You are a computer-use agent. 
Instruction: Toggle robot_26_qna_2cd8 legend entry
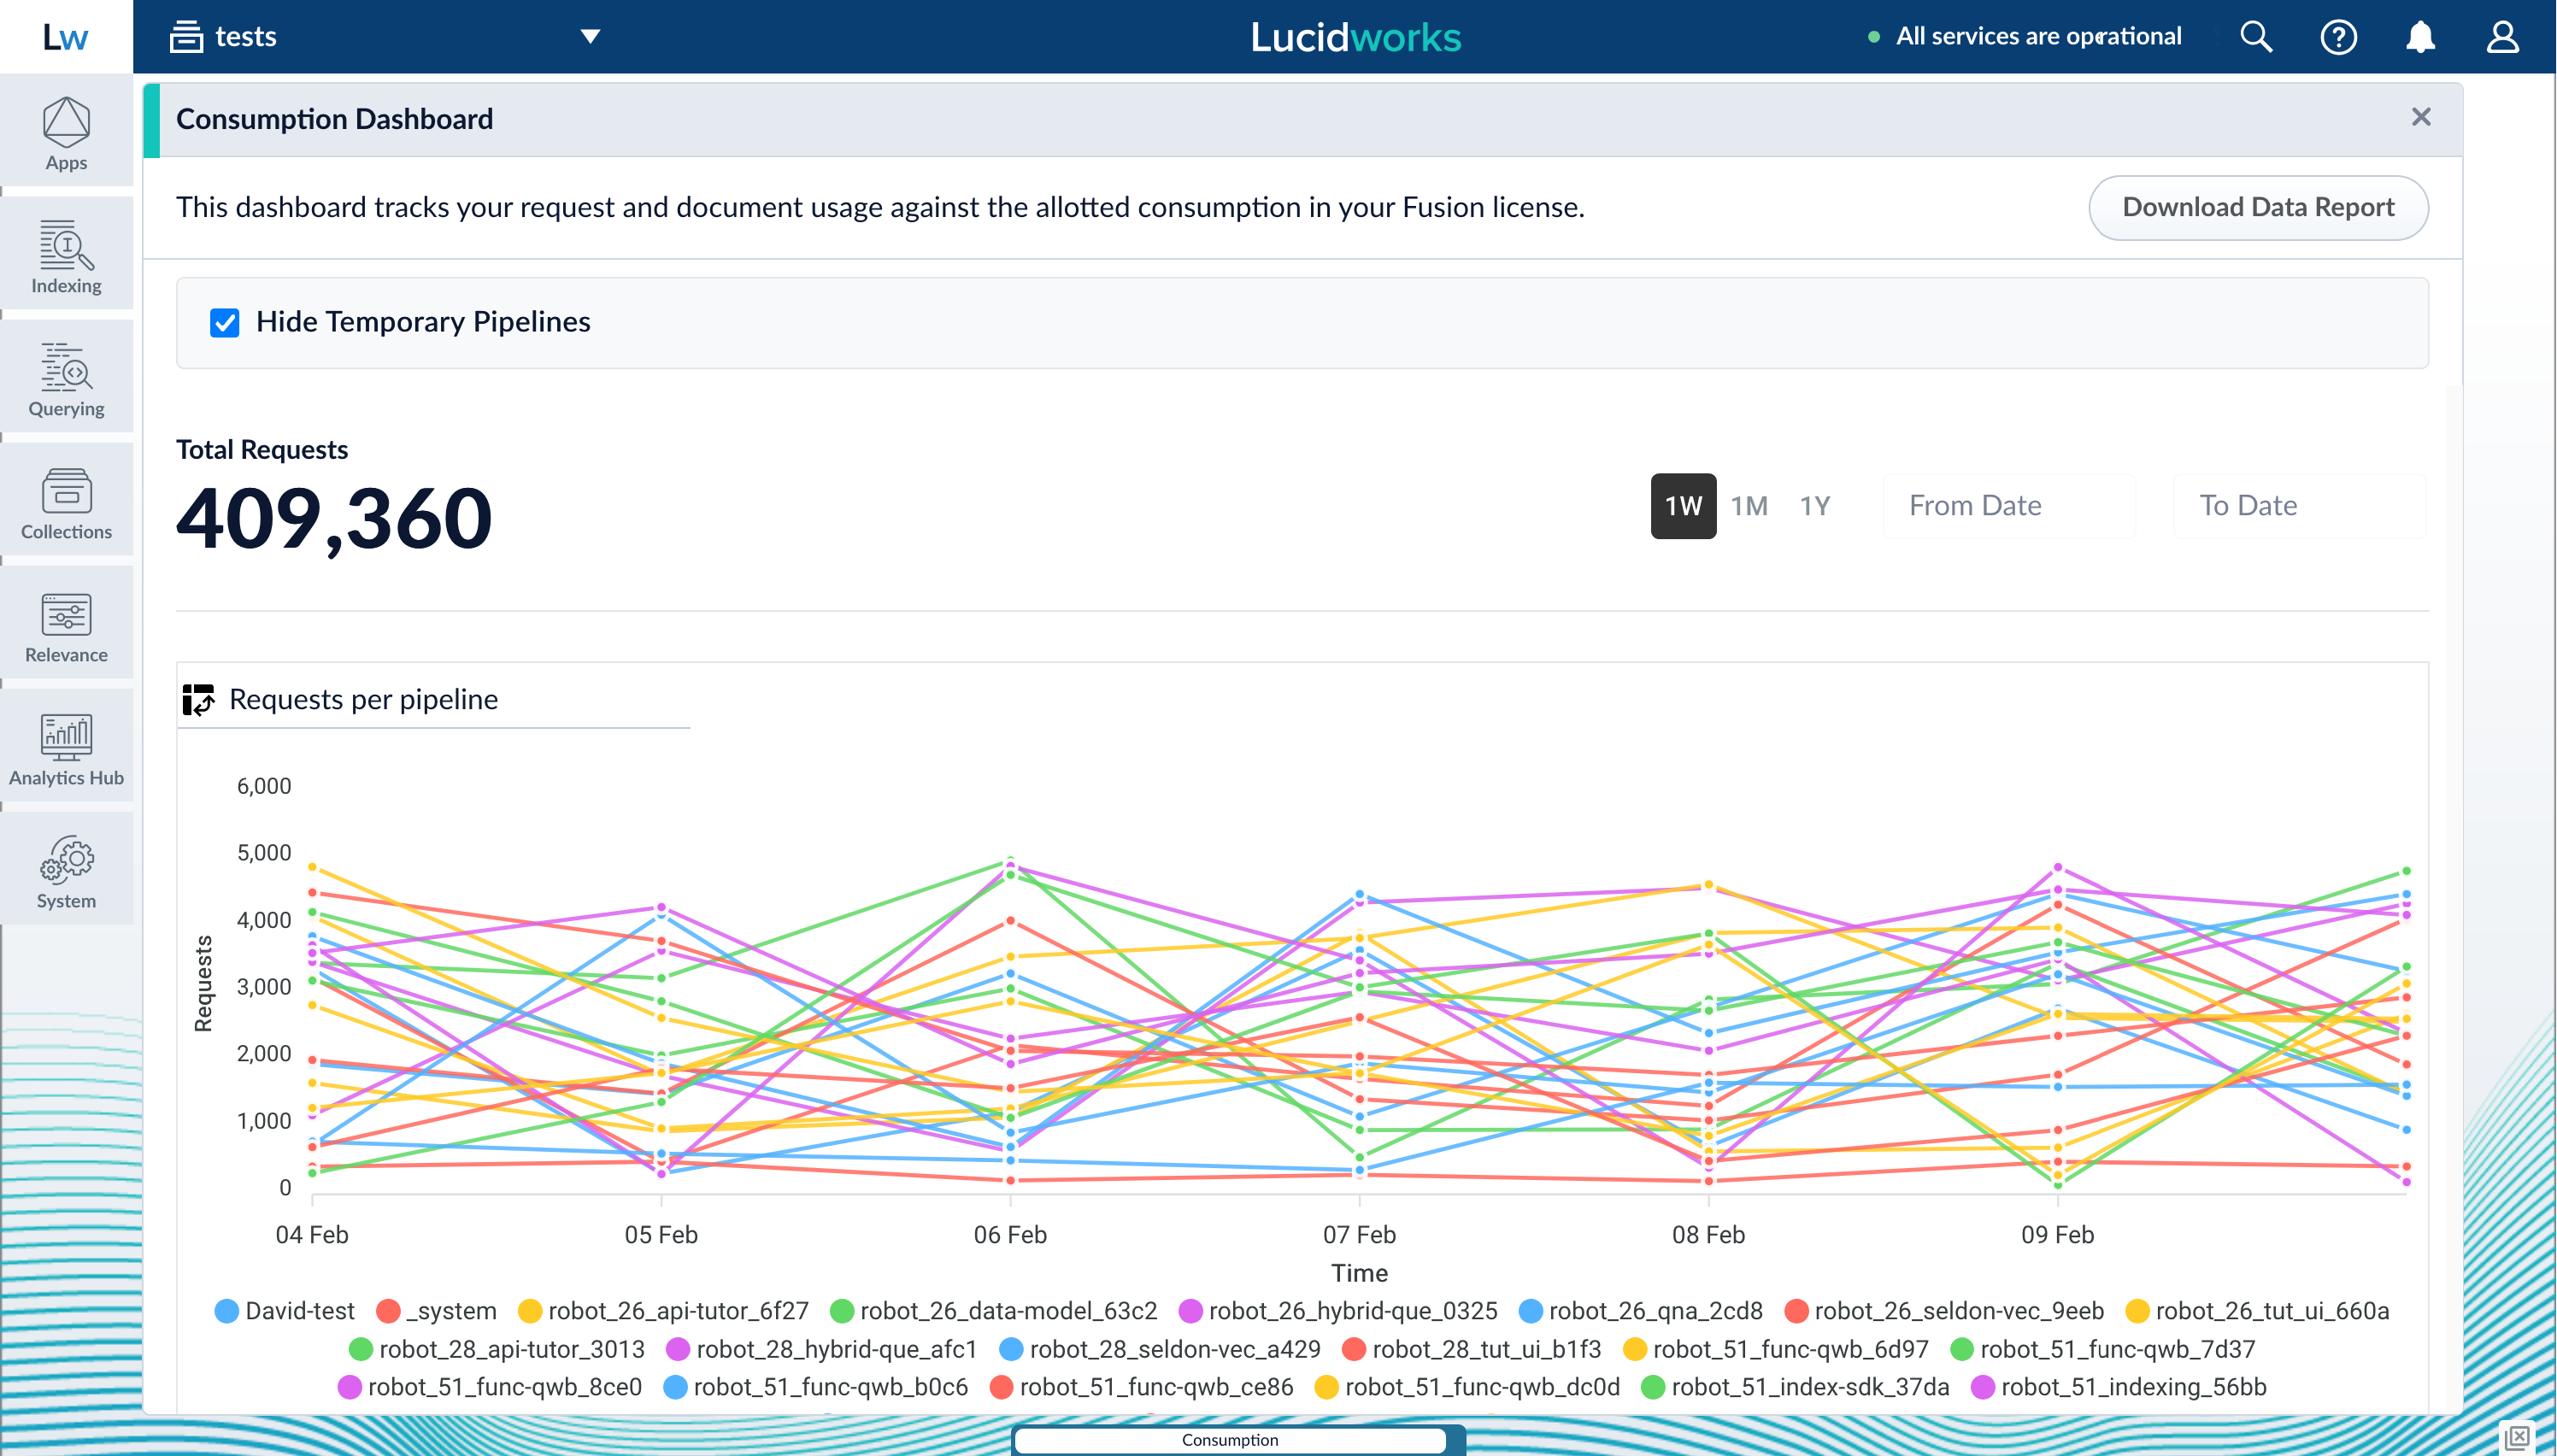click(x=1641, y=1311)
